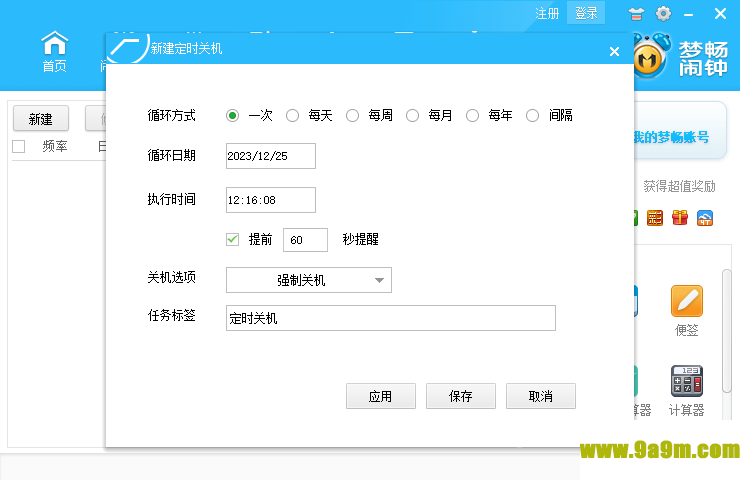The width and height of the screenshot is (740, 480).
Task: Click the orange lottery ticket icon
Action: (655, 218)
